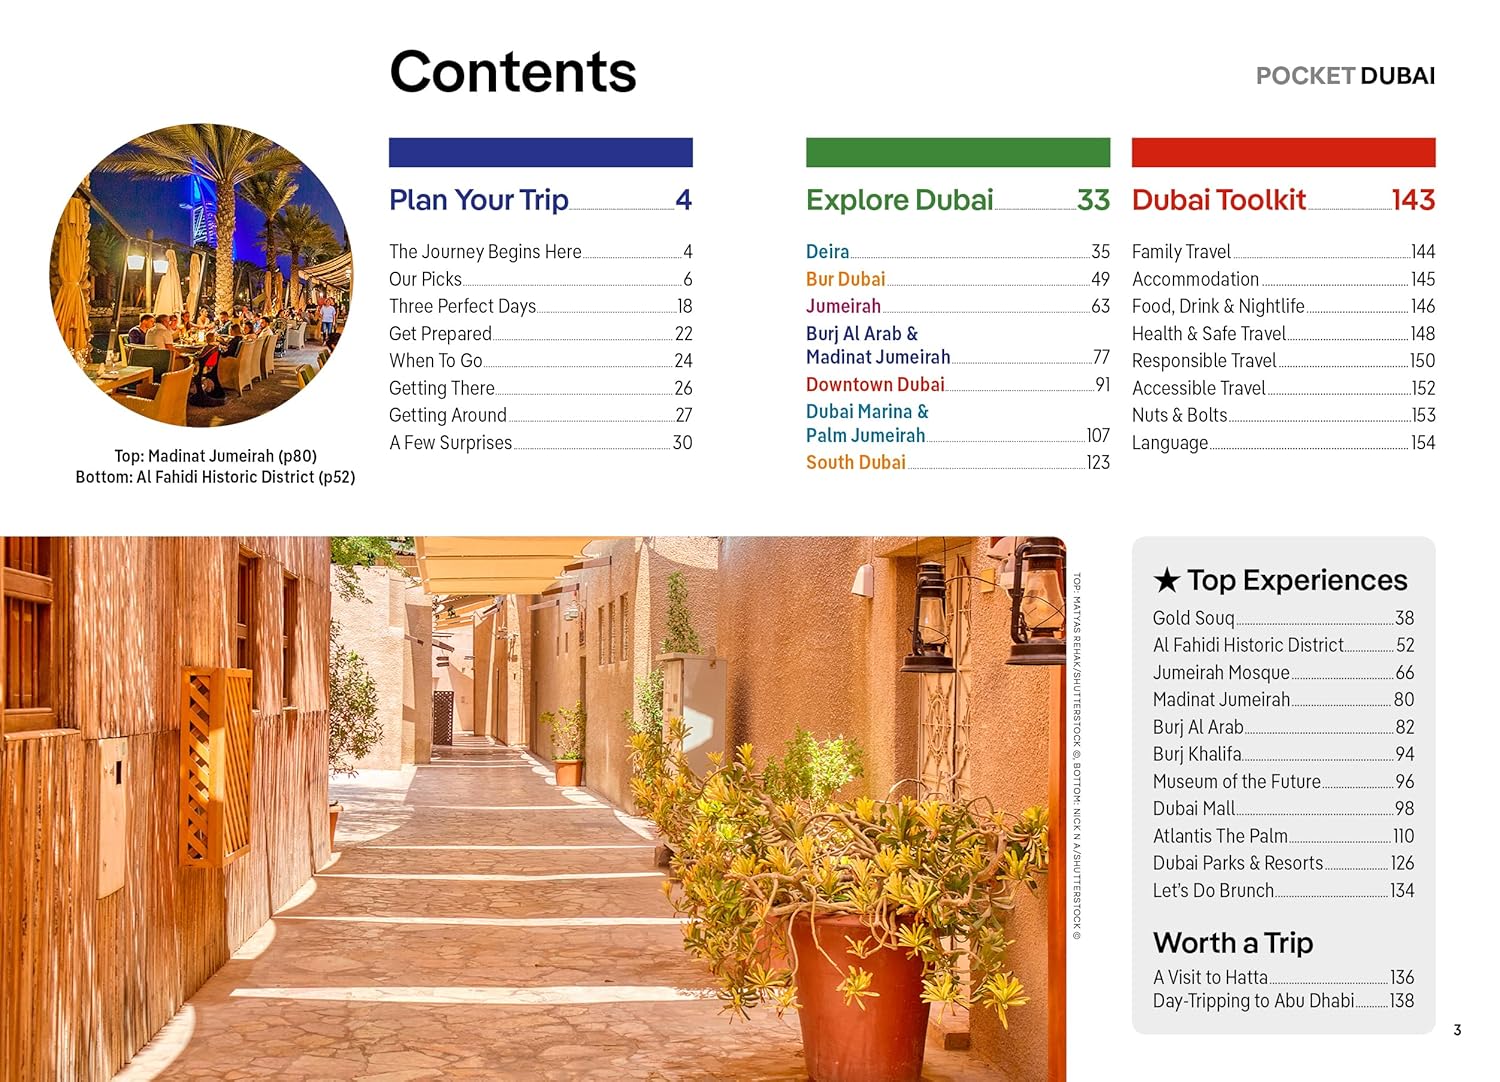The image size is (1500, 1082).
Task: Click the circular Madinat Jumeirah photo
Action: 202,276
